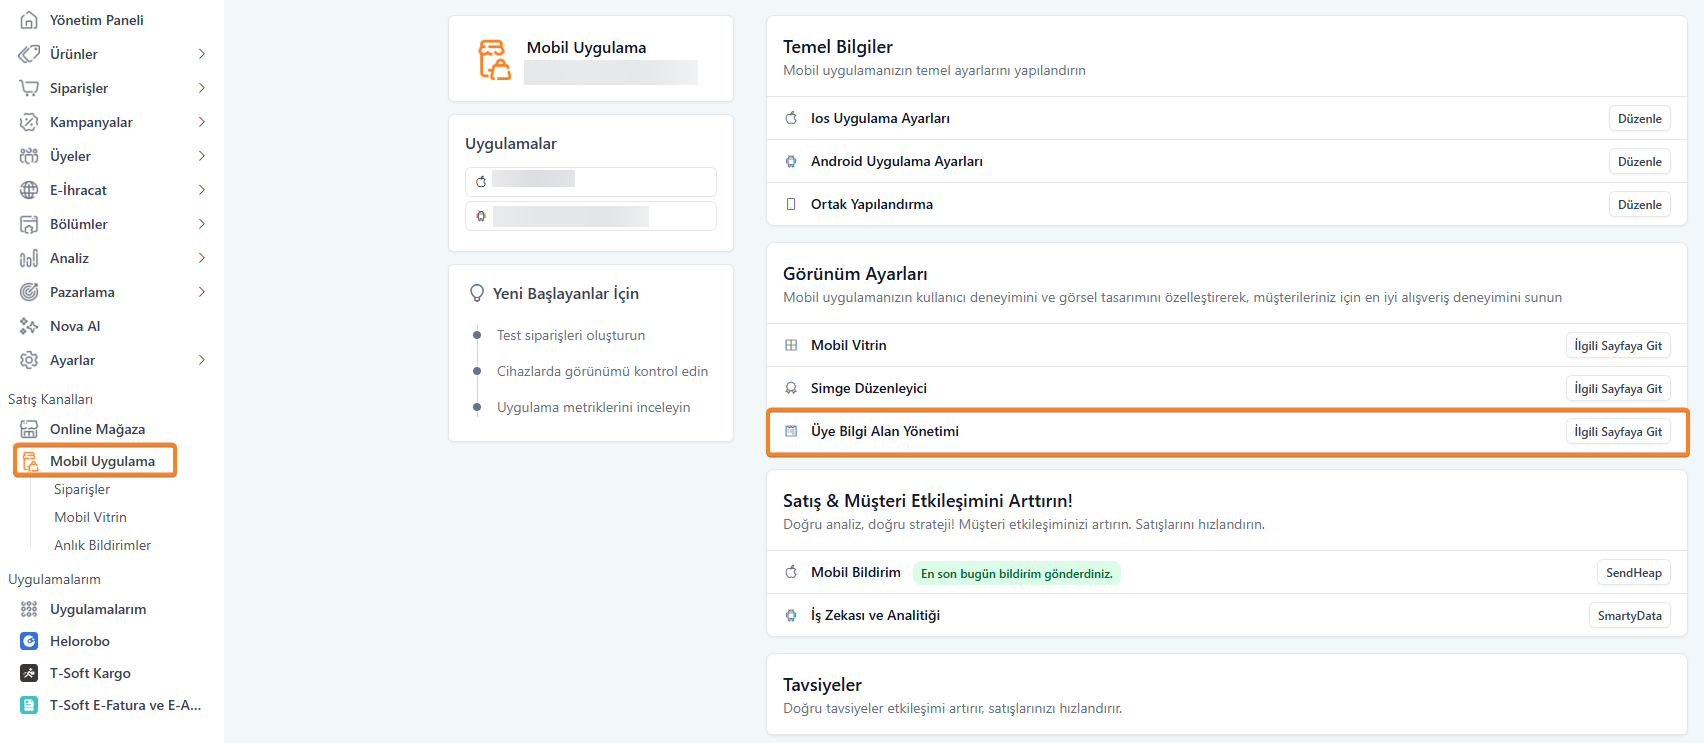Open Pazarlama menu item
The image size is (1704, 743).
tap(82, 292)
